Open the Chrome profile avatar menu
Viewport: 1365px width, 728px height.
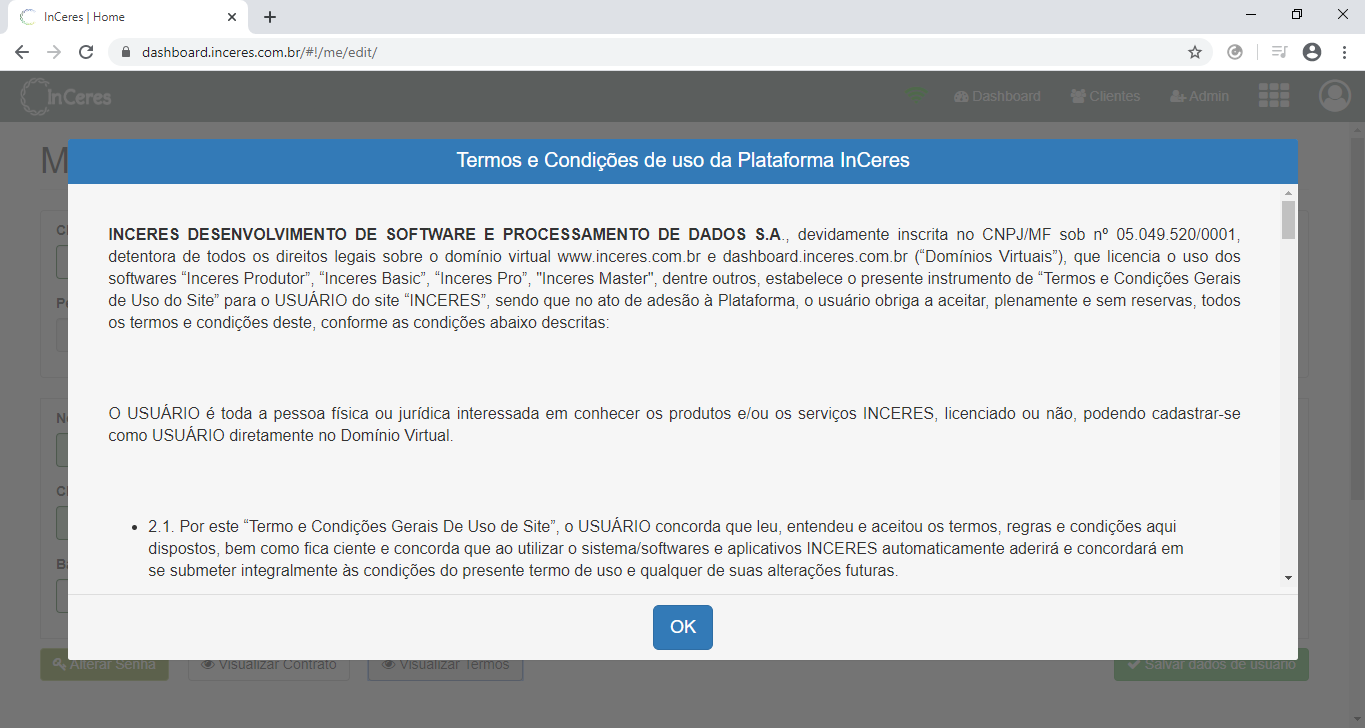point(1312,52)
